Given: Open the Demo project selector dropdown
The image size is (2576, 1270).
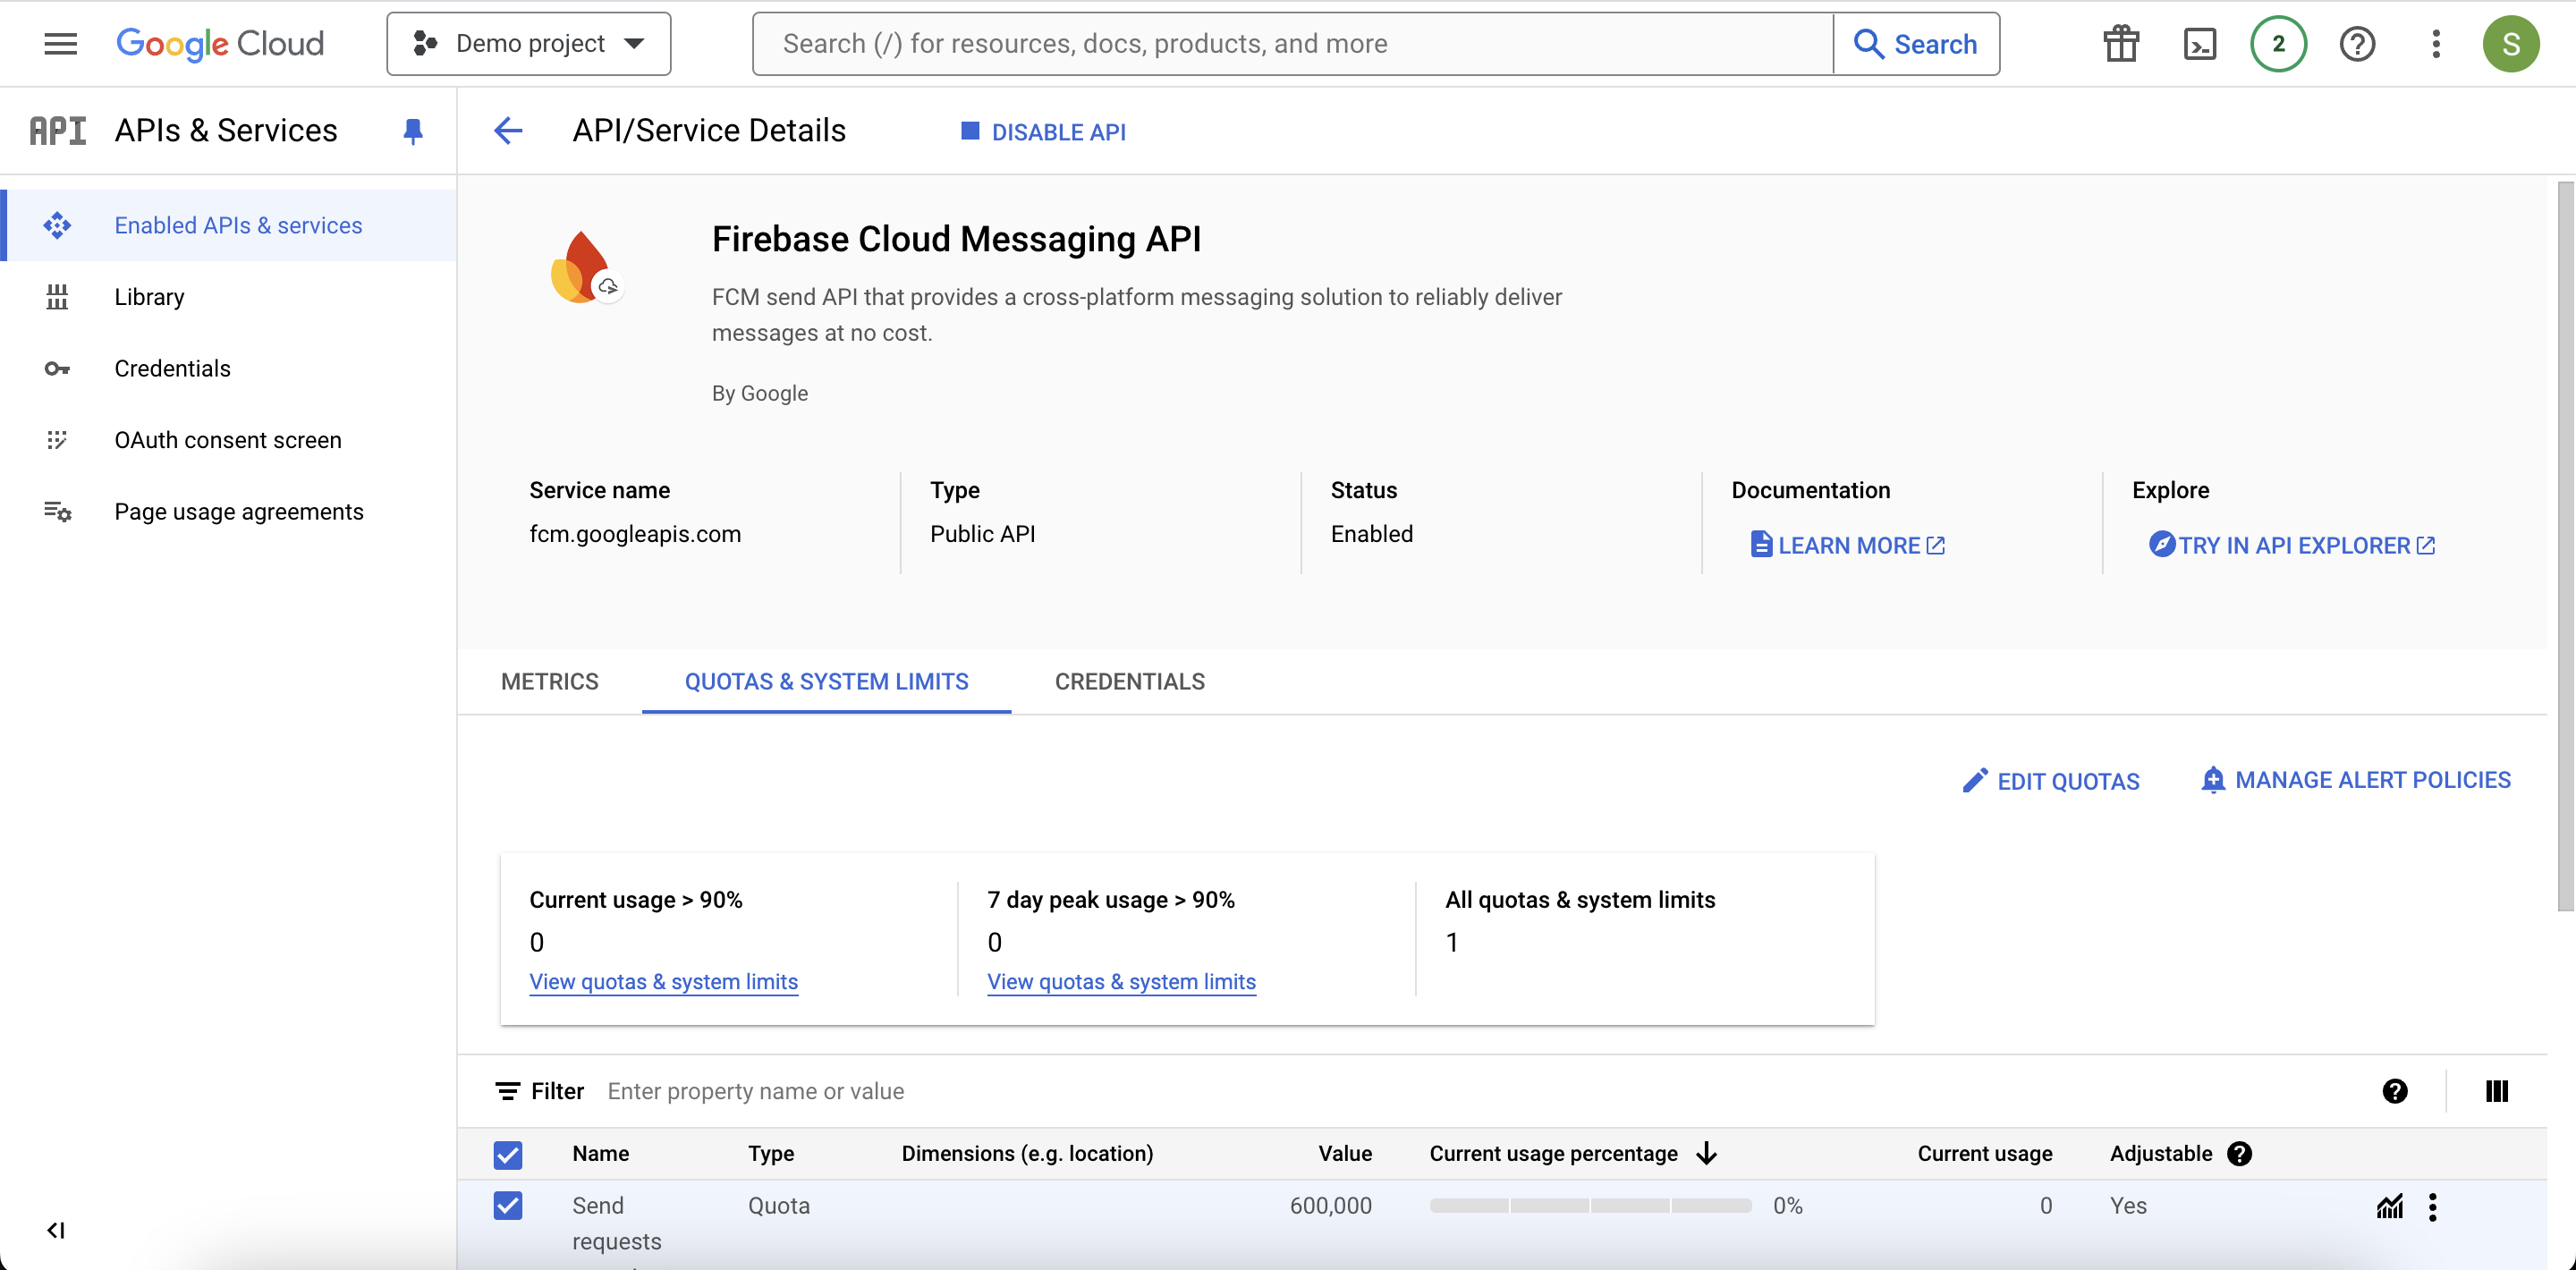Looking at the screenshot, I should pyautogui.click(x=528, y=43).
